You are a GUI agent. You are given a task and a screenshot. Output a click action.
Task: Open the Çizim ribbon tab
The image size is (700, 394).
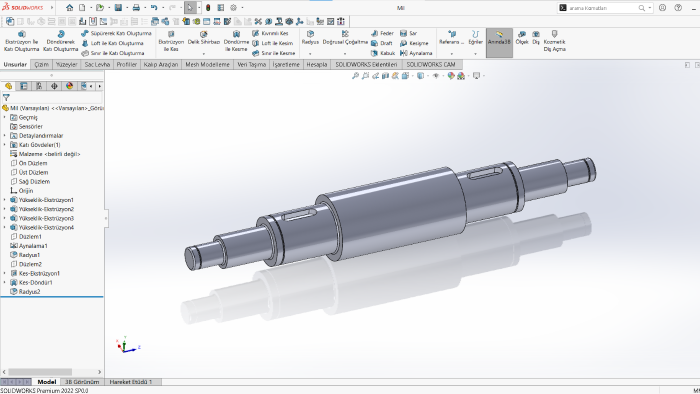(42, 65)
